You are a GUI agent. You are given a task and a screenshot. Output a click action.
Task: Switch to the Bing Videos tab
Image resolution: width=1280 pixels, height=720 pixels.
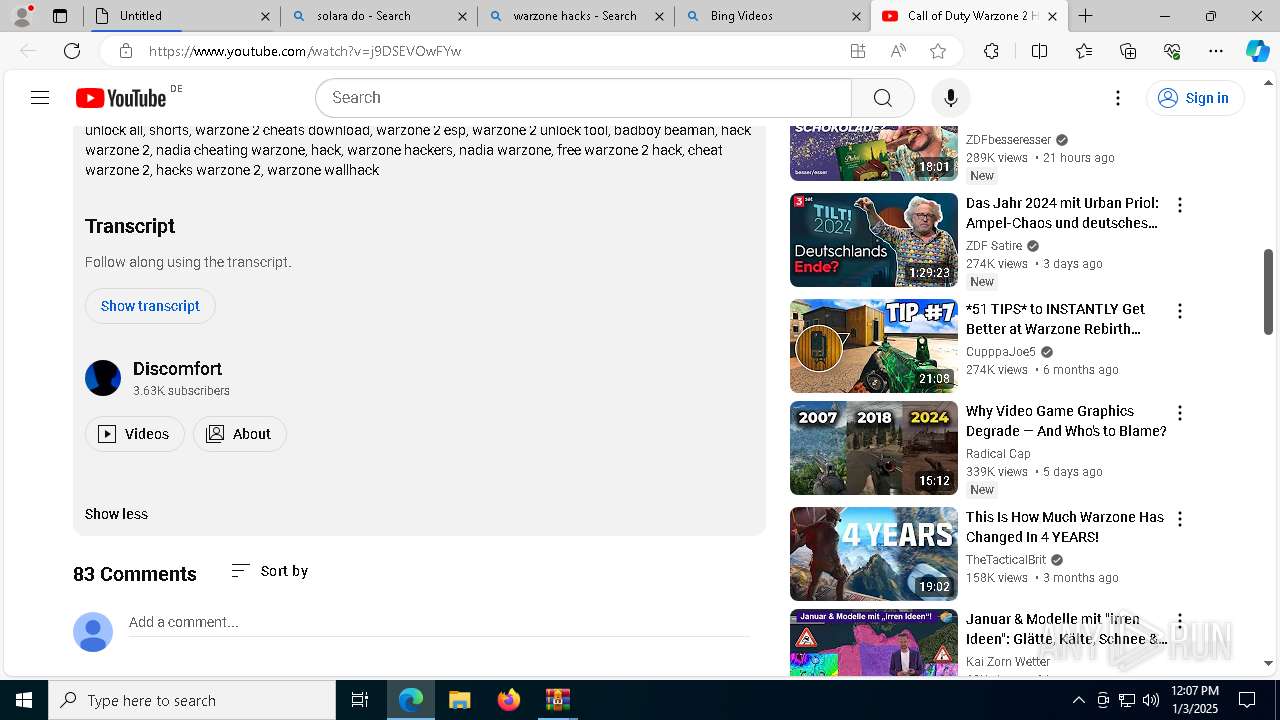pos(773,16)
